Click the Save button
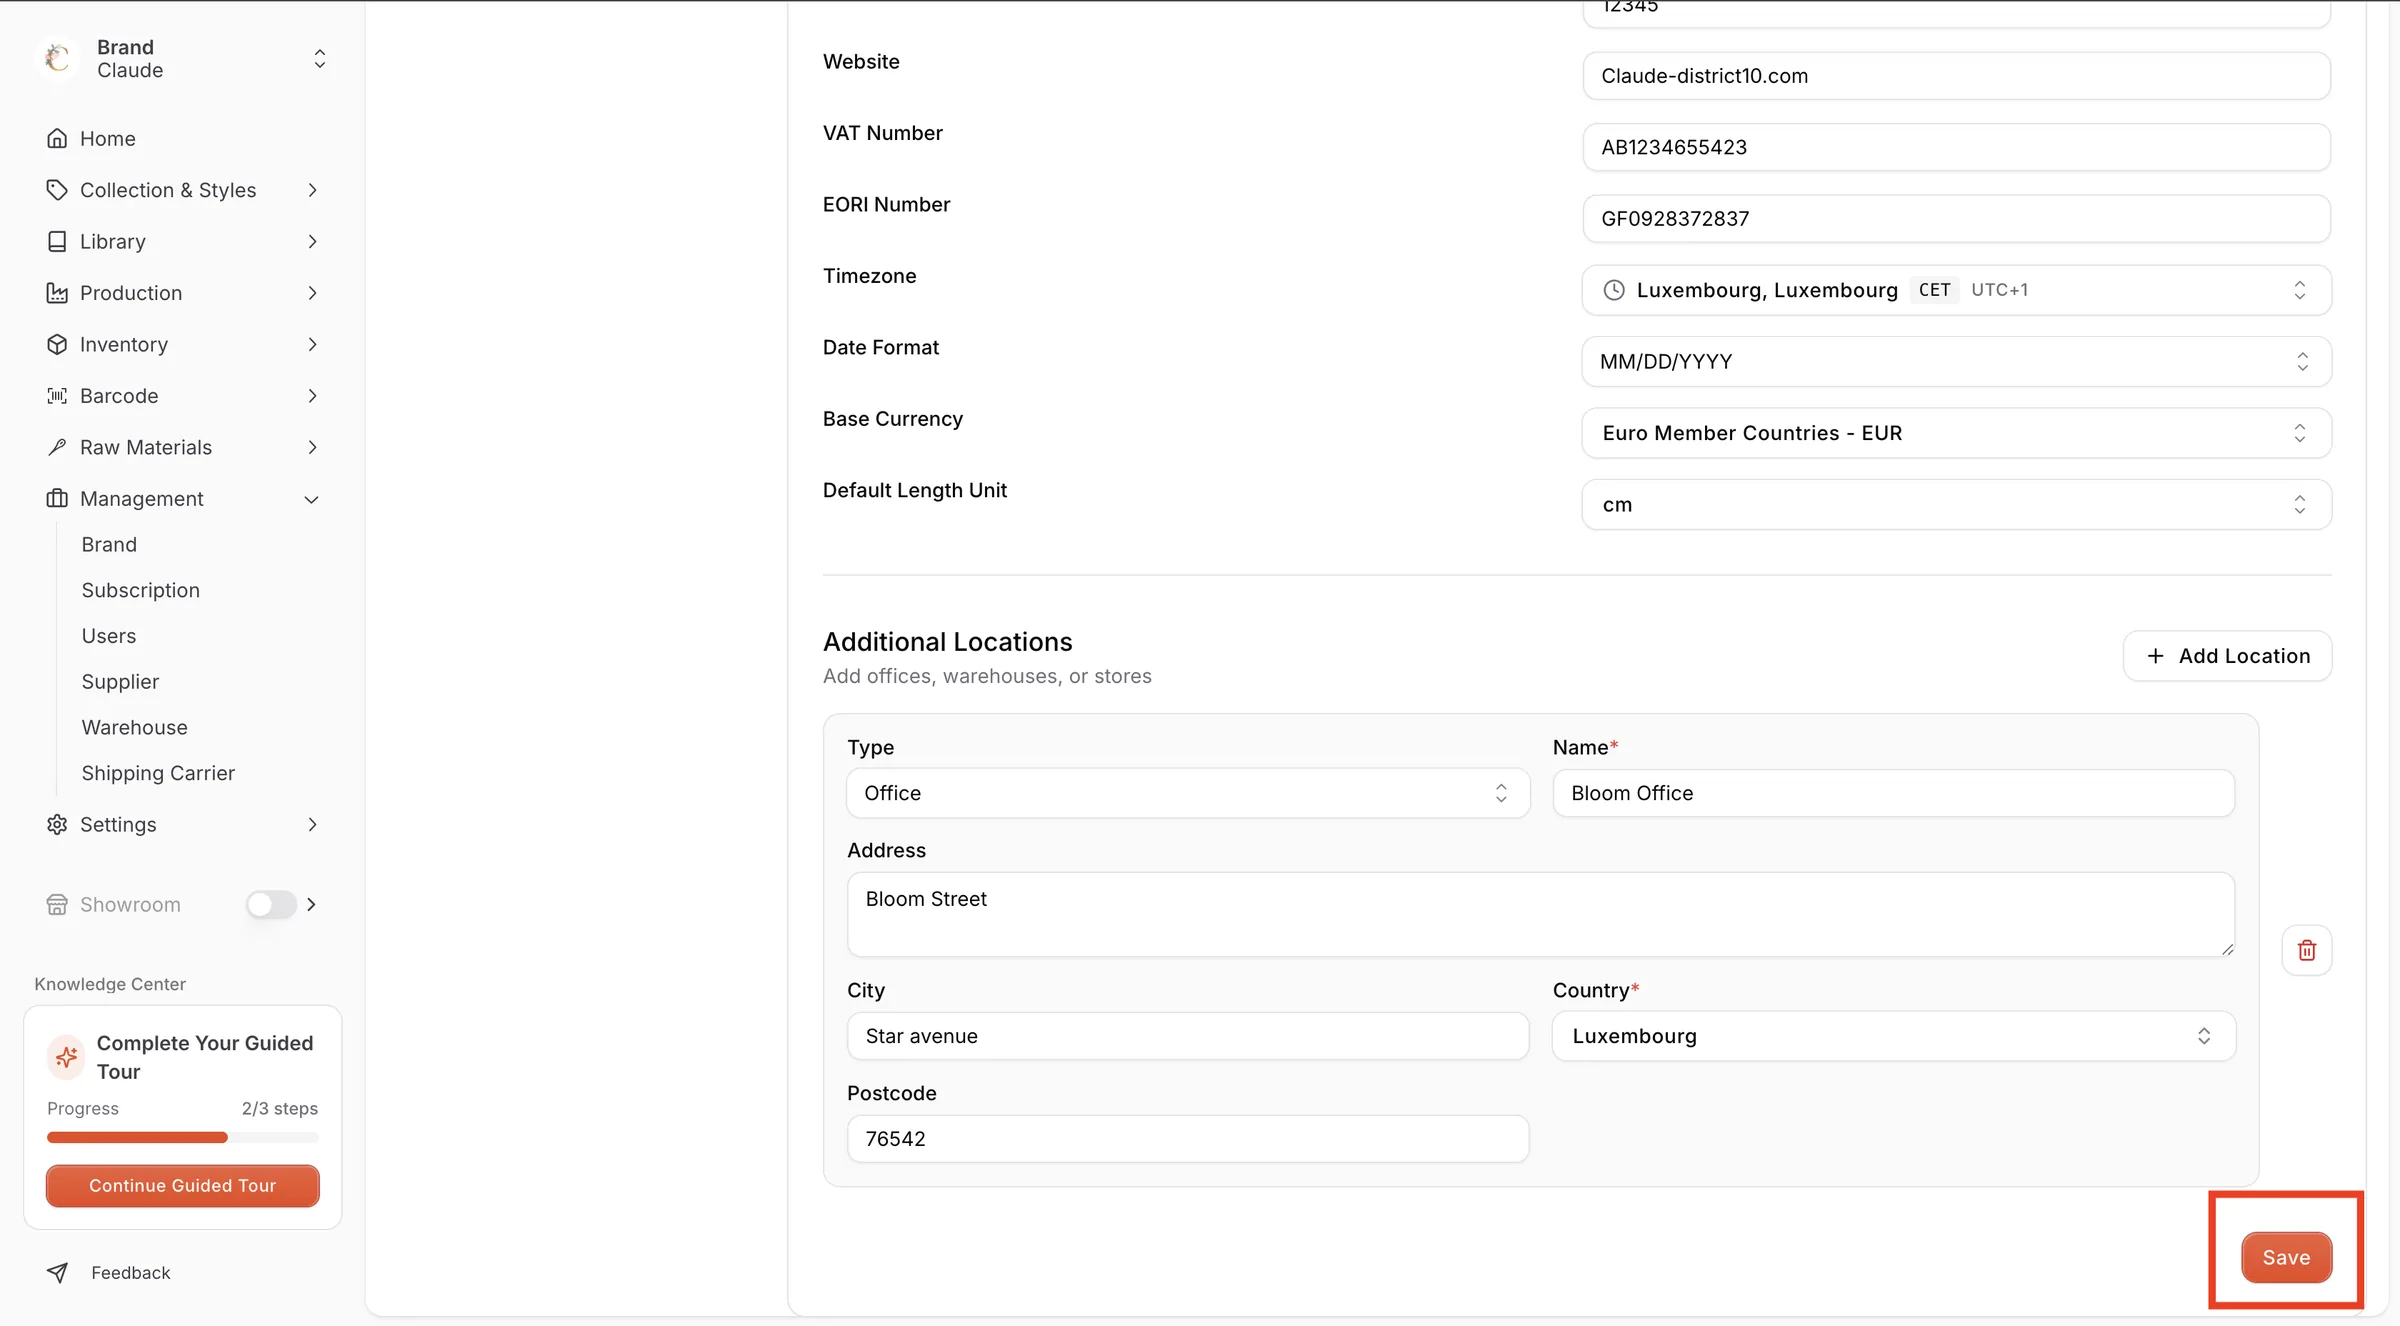 (x=2286, y=1257)
